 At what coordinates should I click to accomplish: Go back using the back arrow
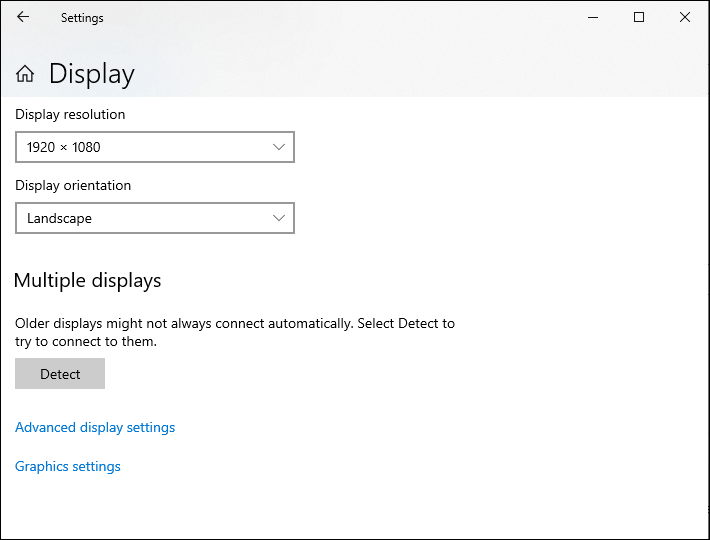(23, 17)
